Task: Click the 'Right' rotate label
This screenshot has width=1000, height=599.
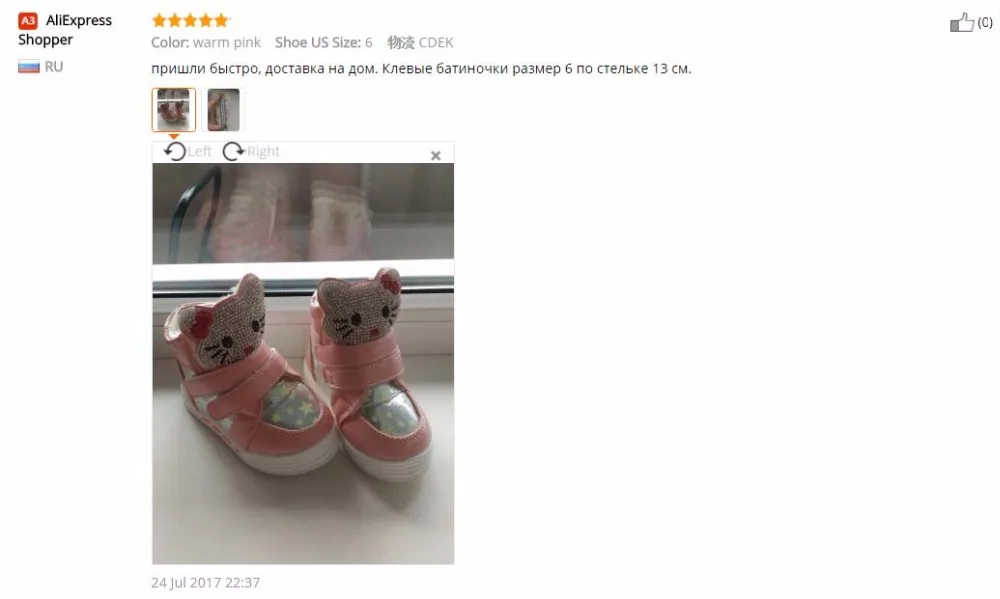Action: coord(263,151)
